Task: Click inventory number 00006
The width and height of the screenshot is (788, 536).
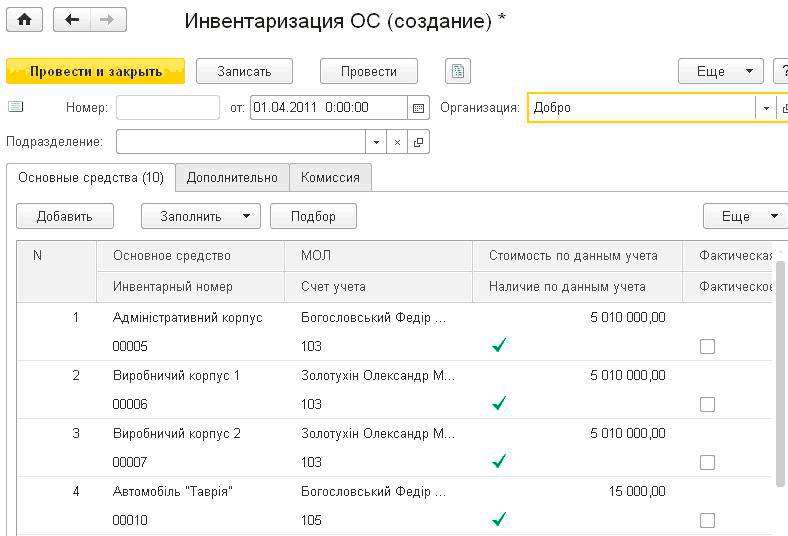Action: (130, 404)
